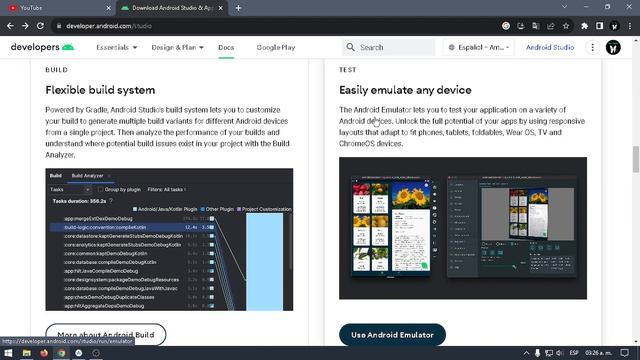Focus the site Search field
The height and width of the screenshot is (360, 640).
click(x=388, y=47)
